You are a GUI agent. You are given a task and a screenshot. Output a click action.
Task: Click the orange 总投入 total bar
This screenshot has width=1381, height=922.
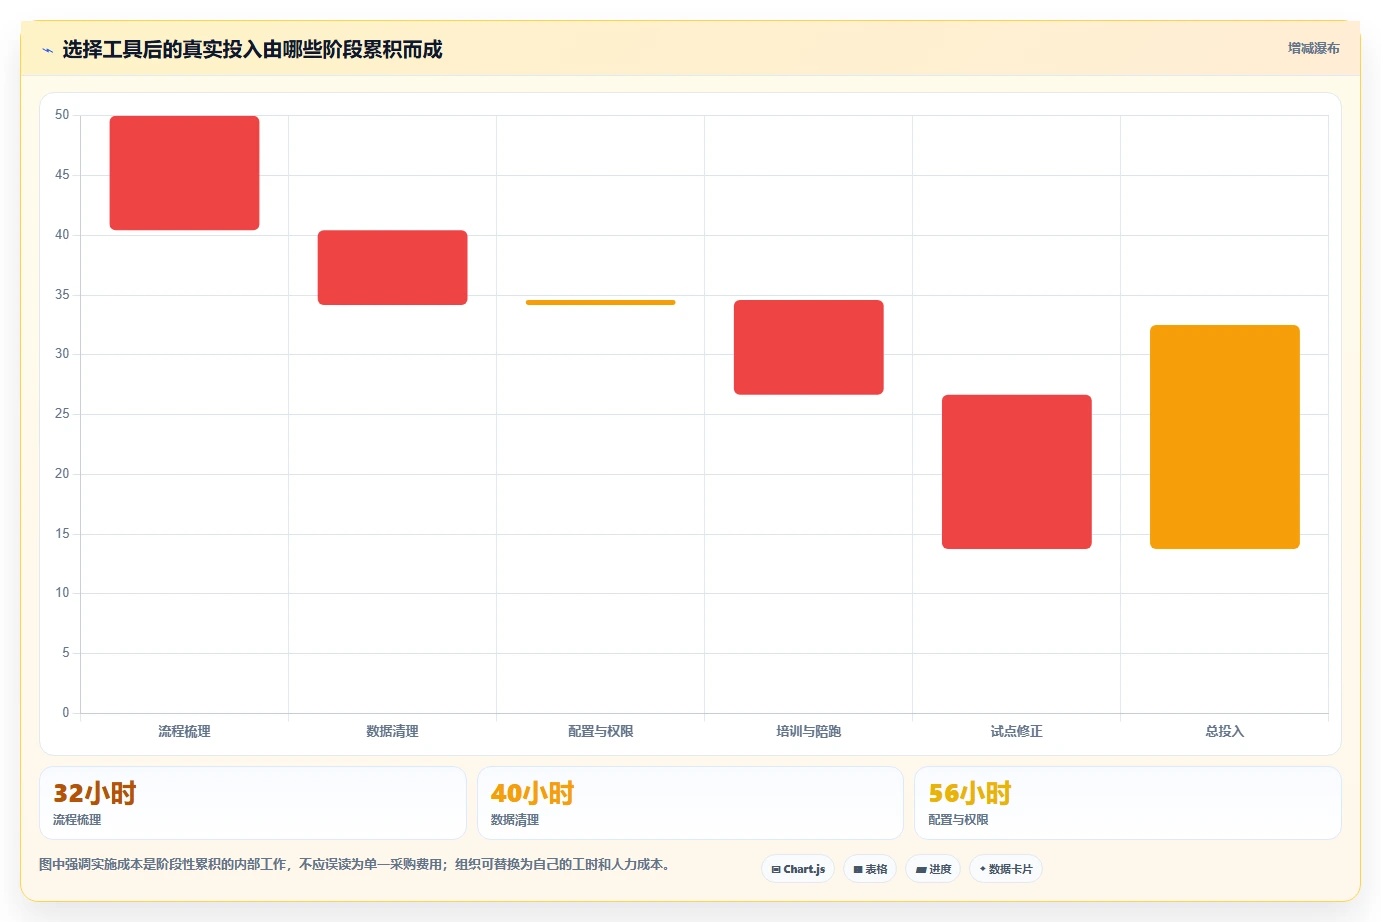coord(1225,437)
